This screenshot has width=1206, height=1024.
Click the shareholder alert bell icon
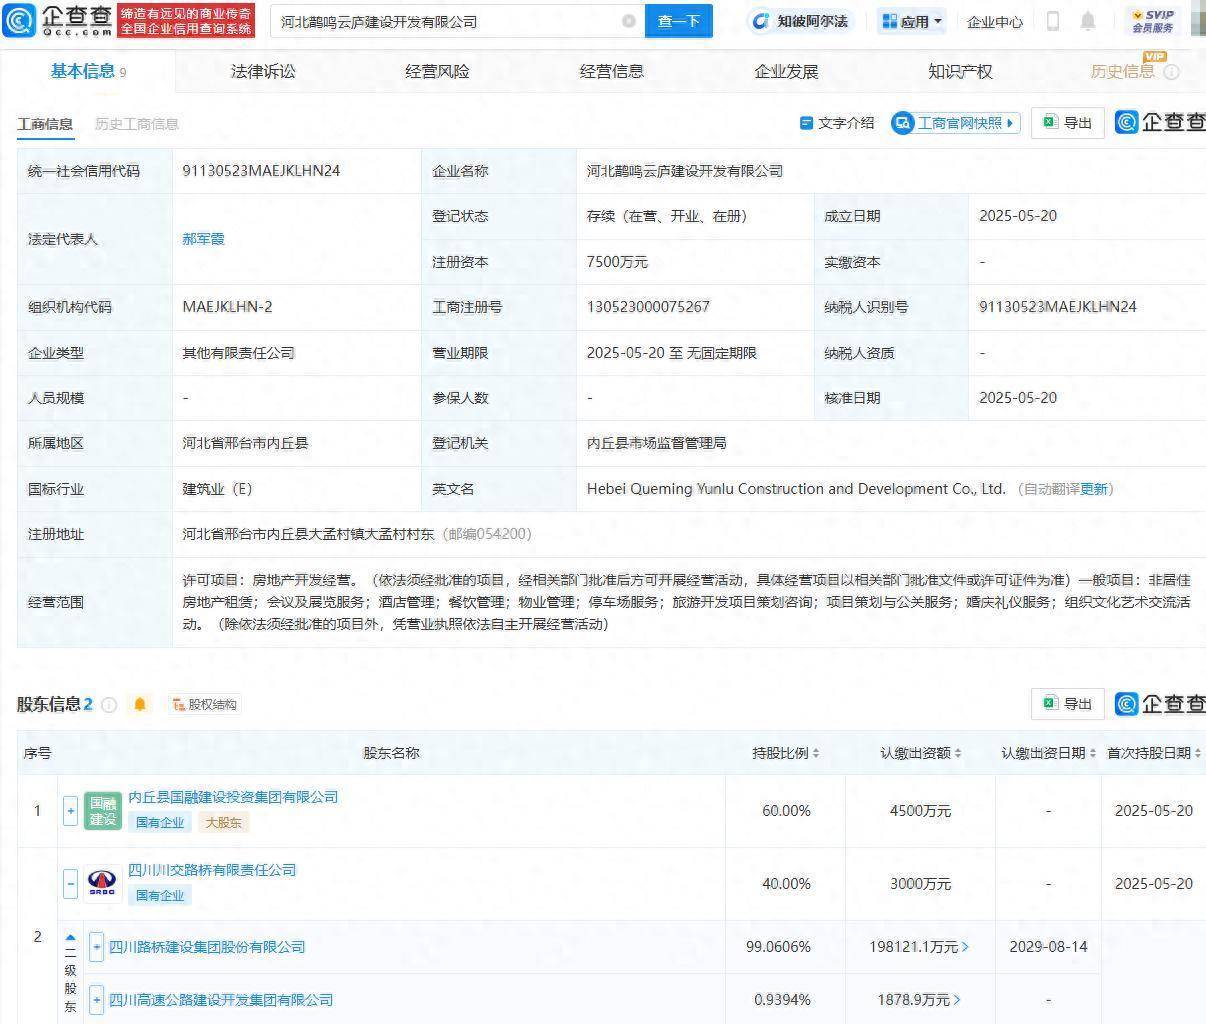click(x=140, y=705)
